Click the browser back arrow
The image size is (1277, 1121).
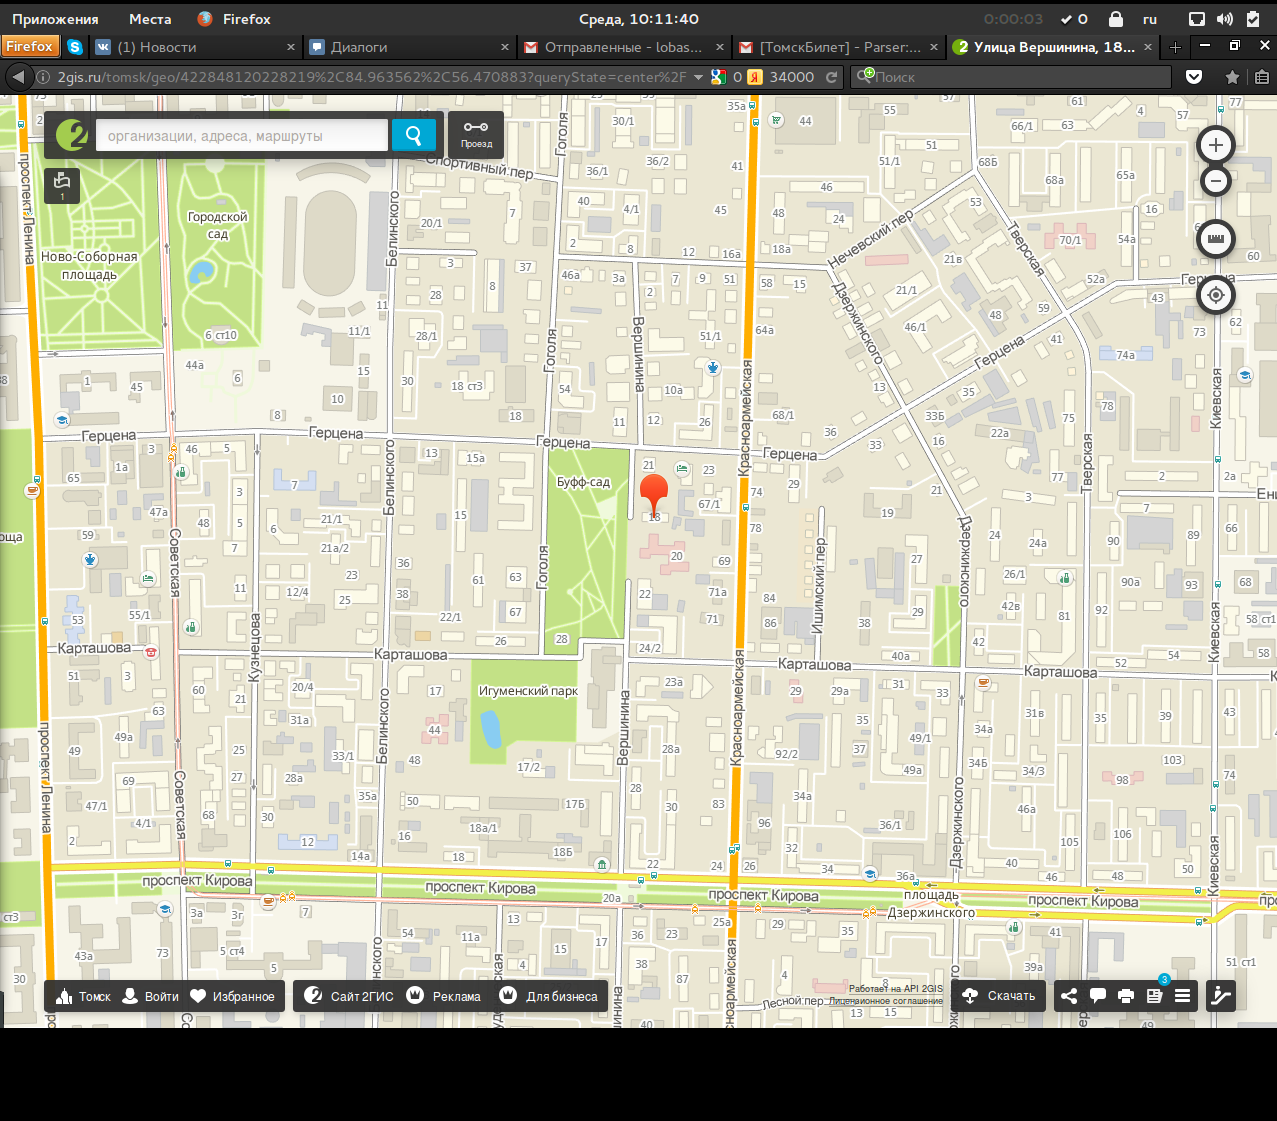(18, 77)
